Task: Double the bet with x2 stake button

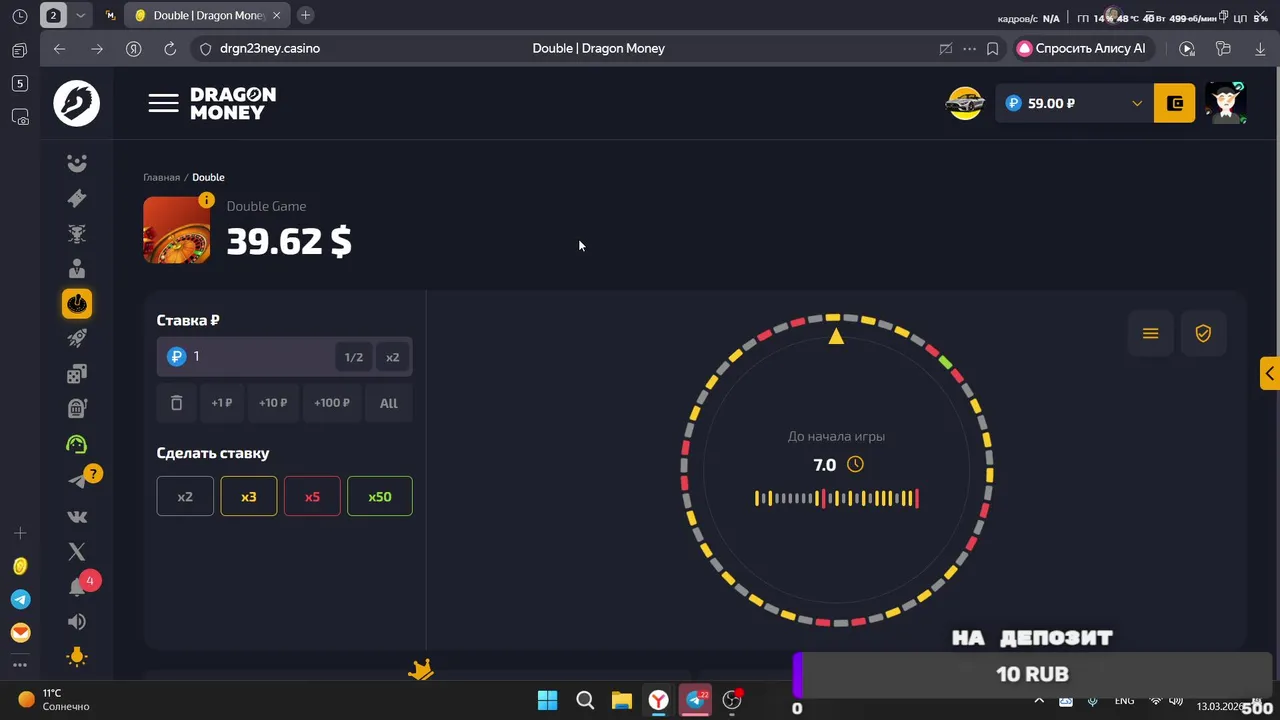Action: click(392, 357)
